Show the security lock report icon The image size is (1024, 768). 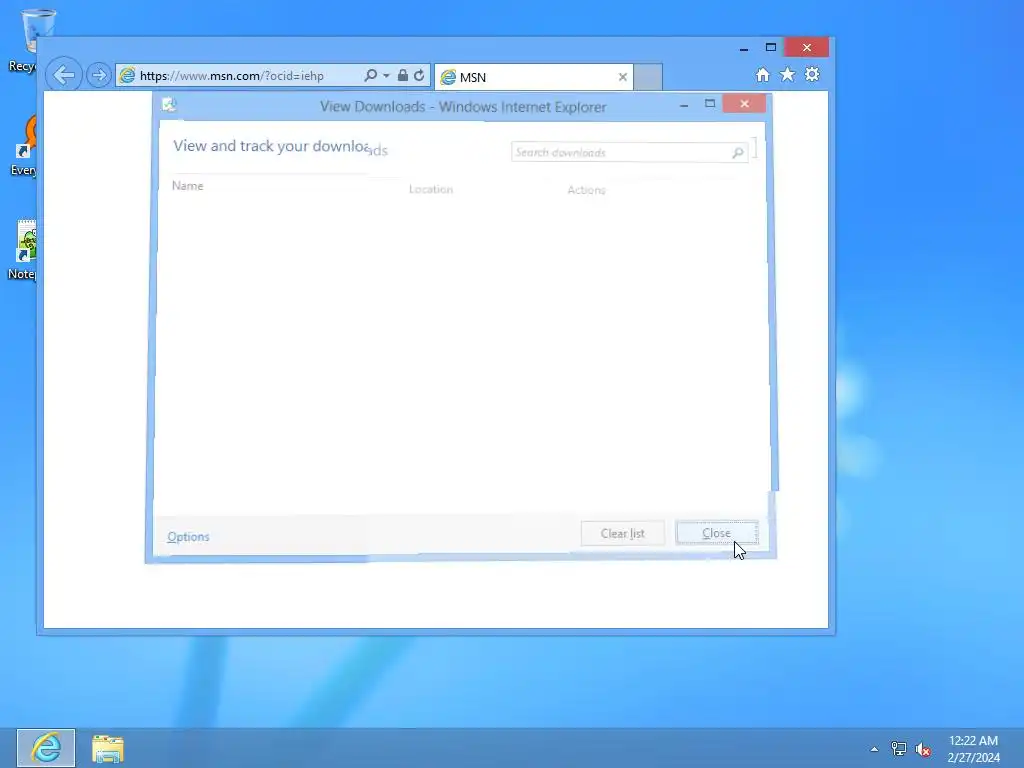coord(403,75)
